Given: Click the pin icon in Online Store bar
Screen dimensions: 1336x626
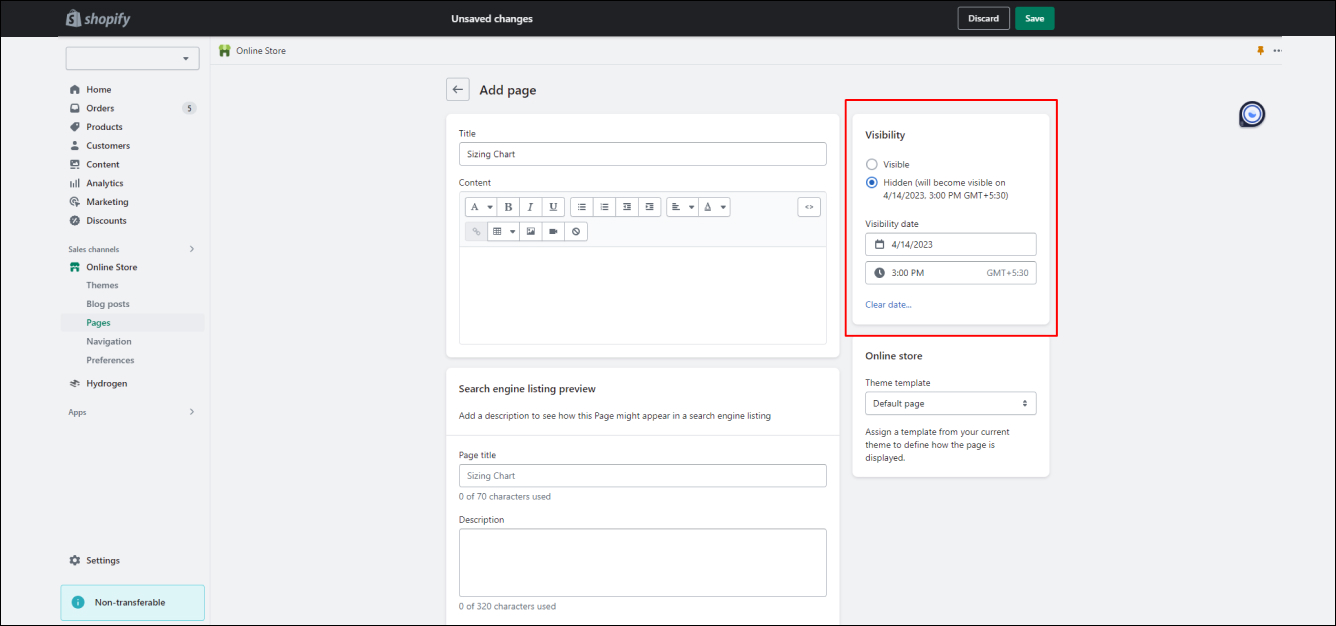Looking at the screenshot, I should pyautogui.click(x=1260, y=50).
